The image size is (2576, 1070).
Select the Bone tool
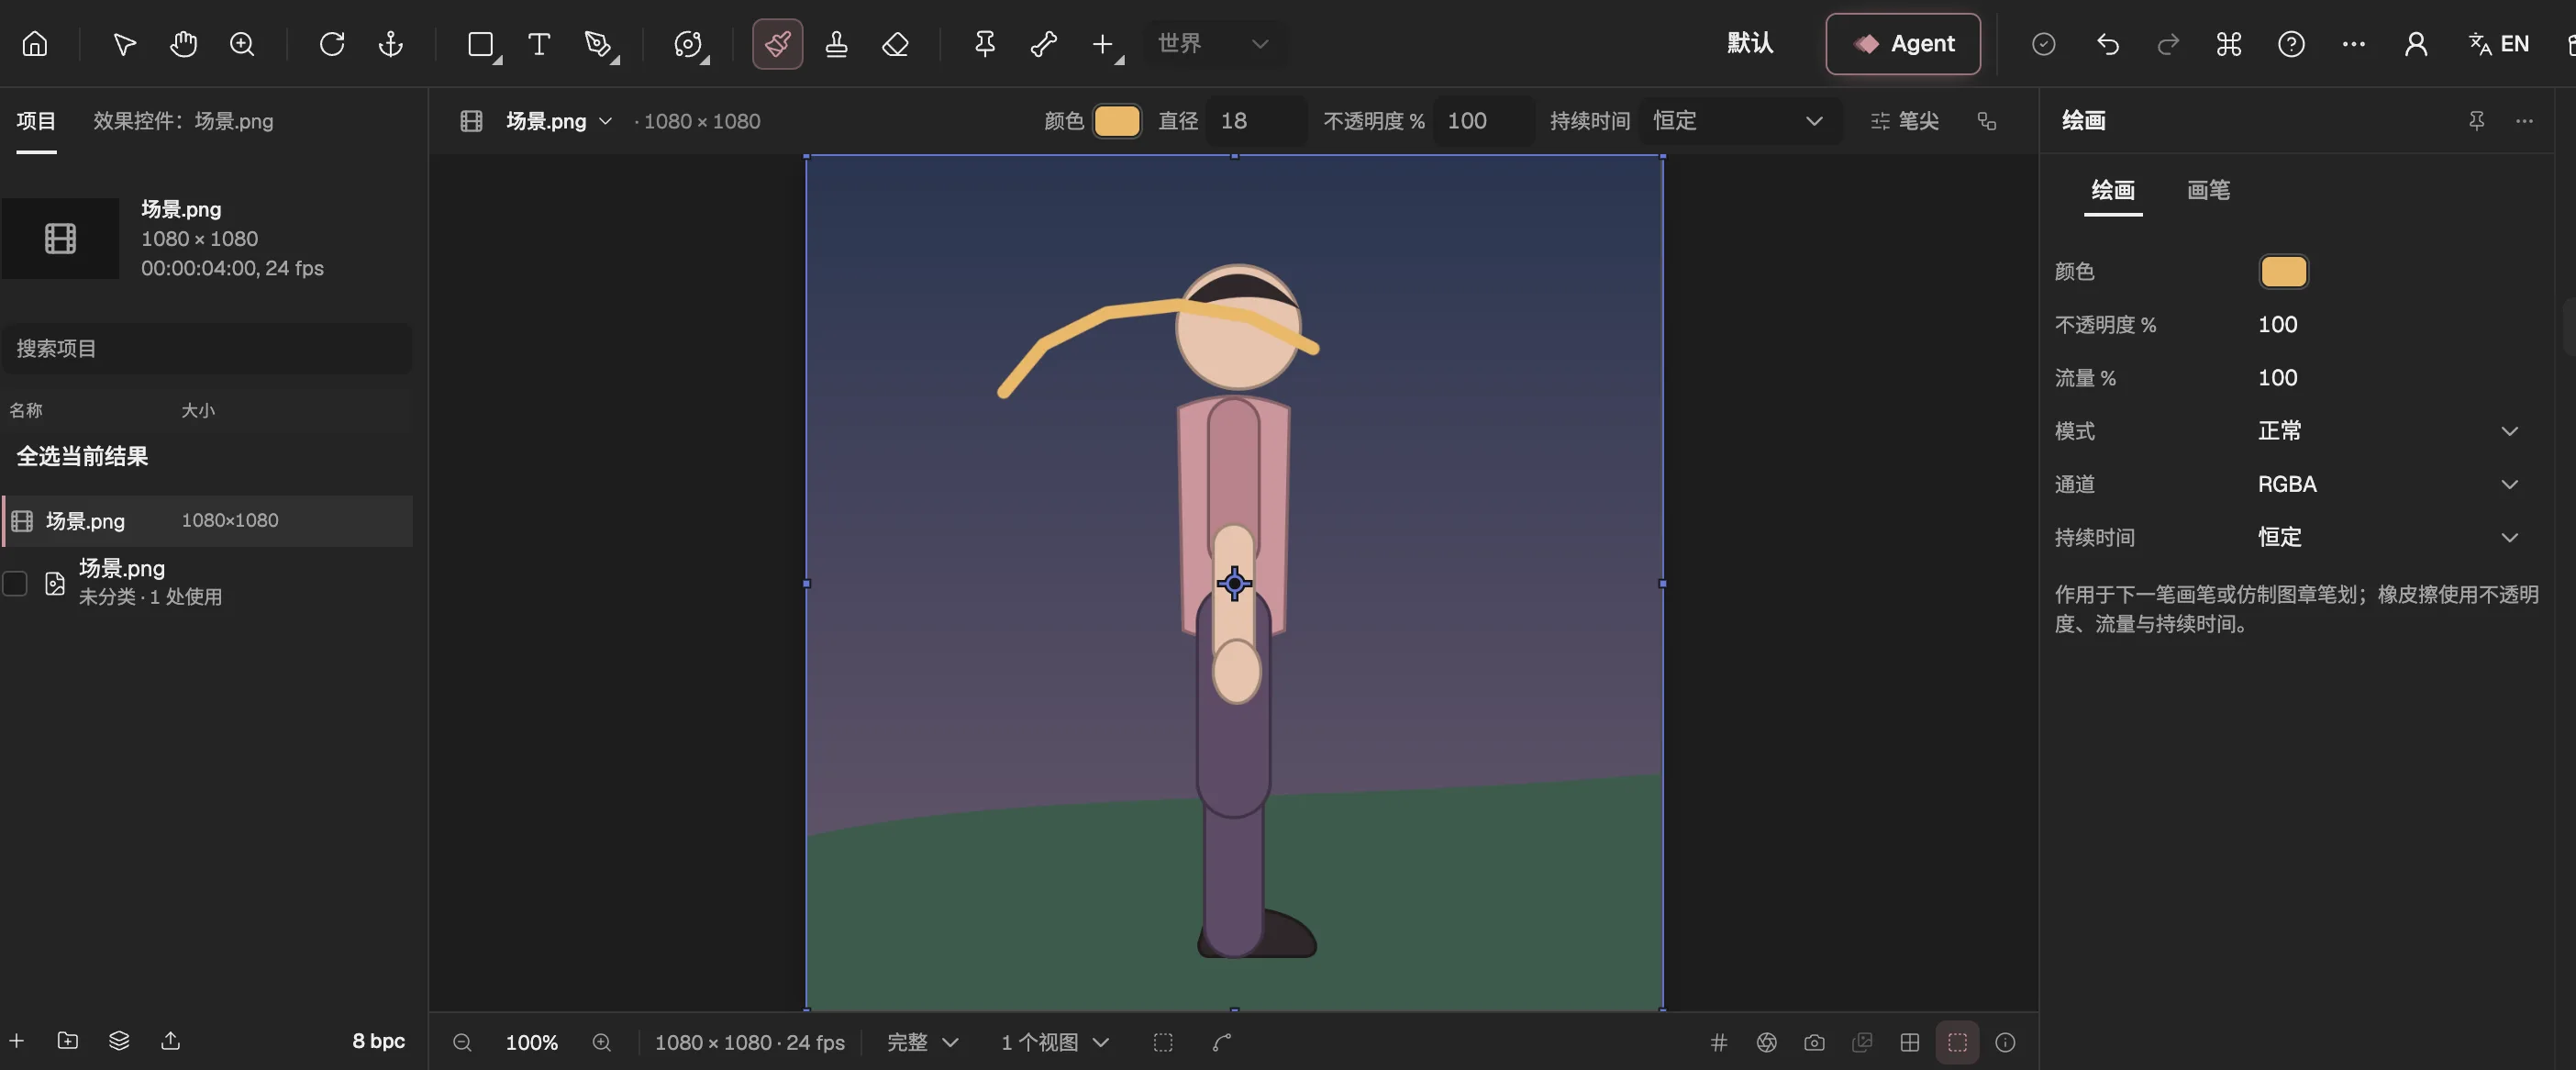tap(1043, 44)
